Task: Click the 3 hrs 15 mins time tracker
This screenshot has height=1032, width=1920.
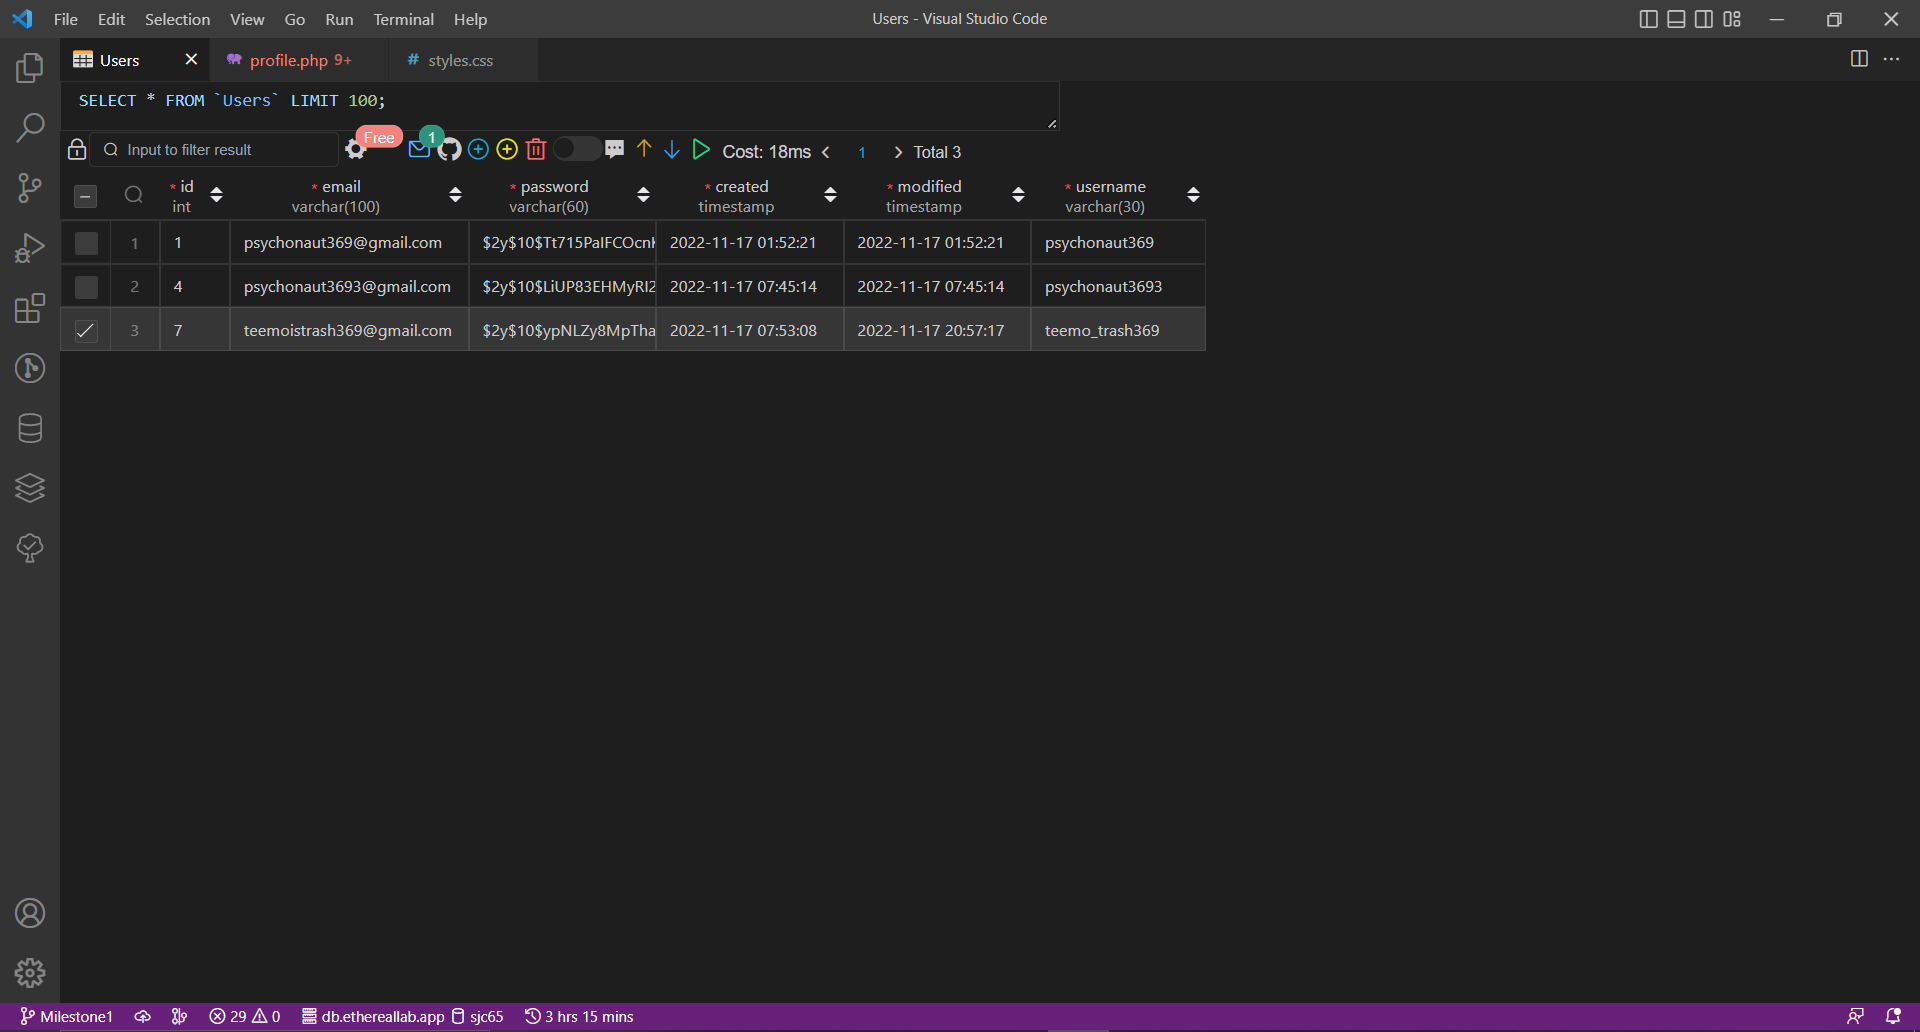Action: (579, 1016)
